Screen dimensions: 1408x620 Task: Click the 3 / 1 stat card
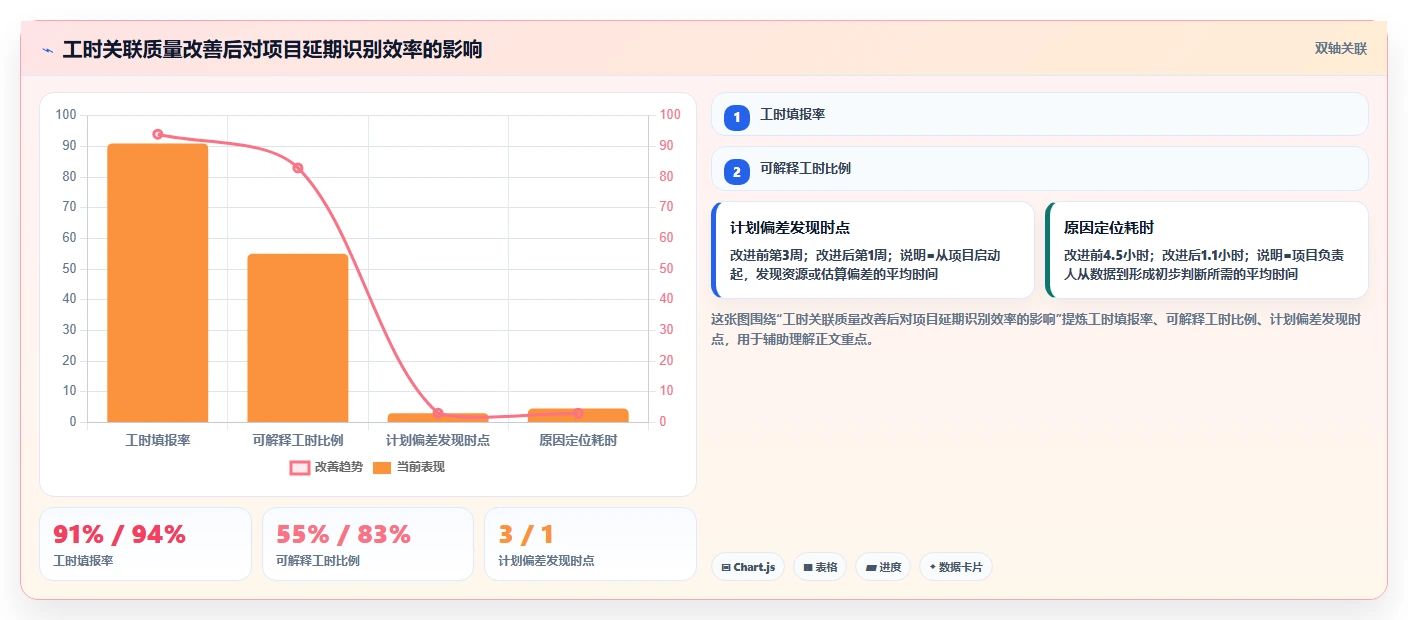(590, 544)
